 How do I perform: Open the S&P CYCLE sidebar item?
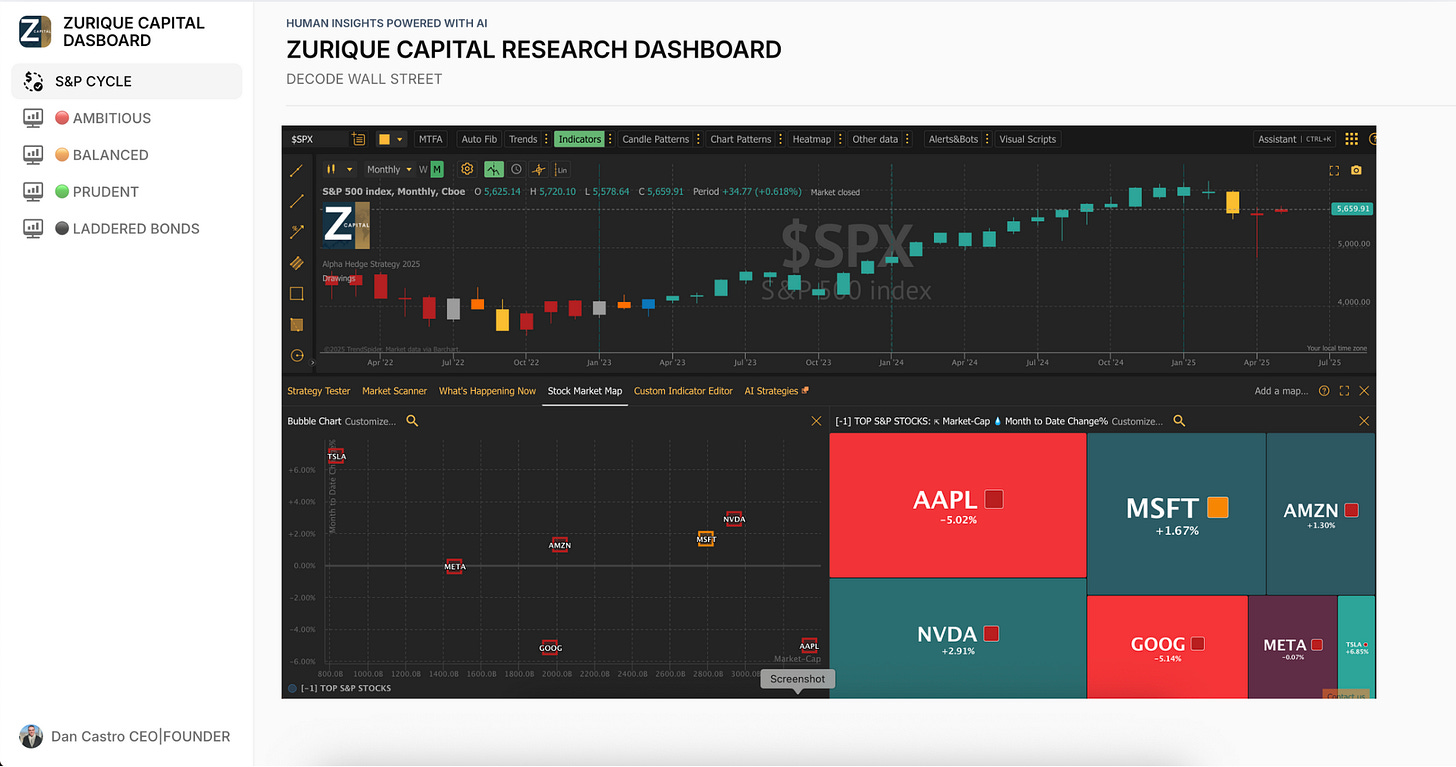coord(127,81)
